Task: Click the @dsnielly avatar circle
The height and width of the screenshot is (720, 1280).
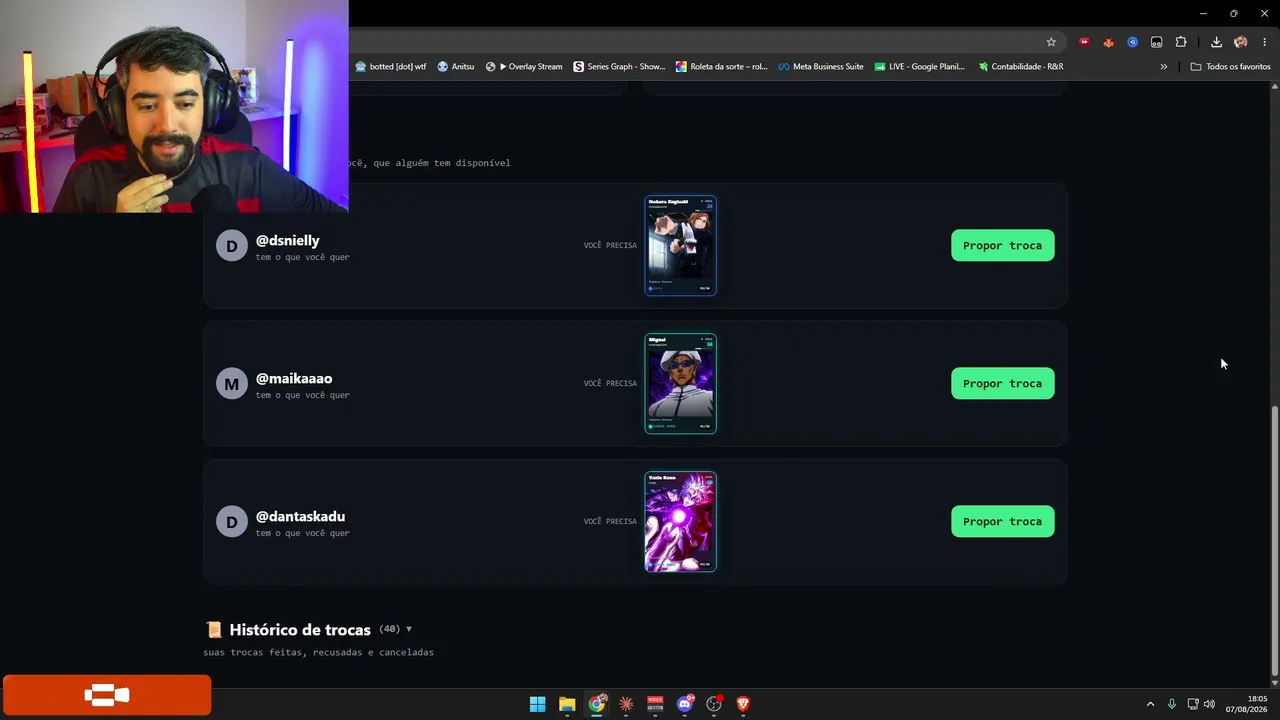Action: pyautogui.click(x=231, y=246)
